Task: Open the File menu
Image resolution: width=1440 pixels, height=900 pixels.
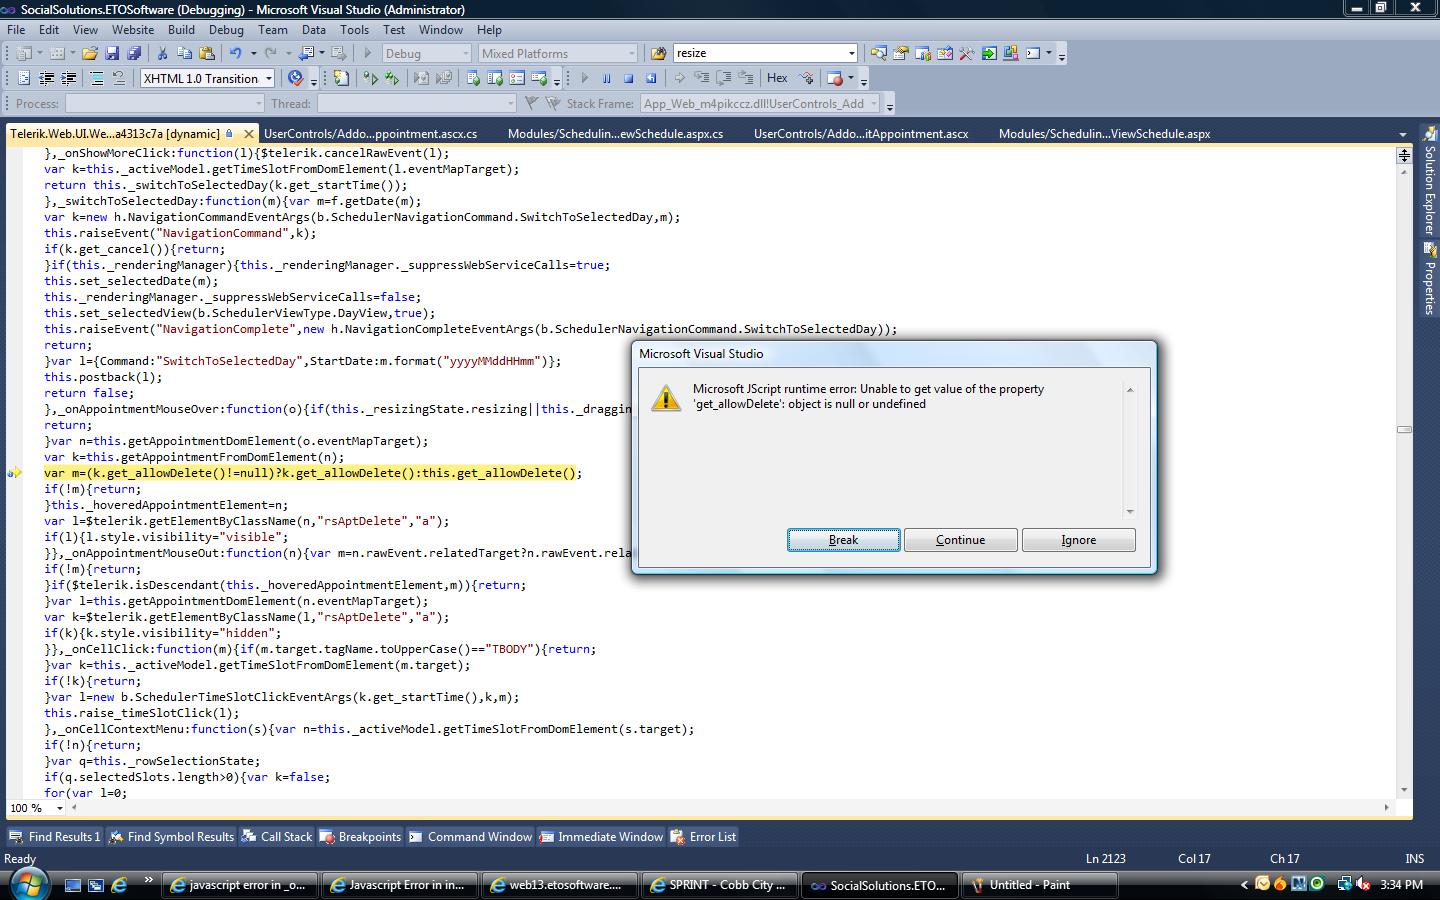Action: (17, 29)
